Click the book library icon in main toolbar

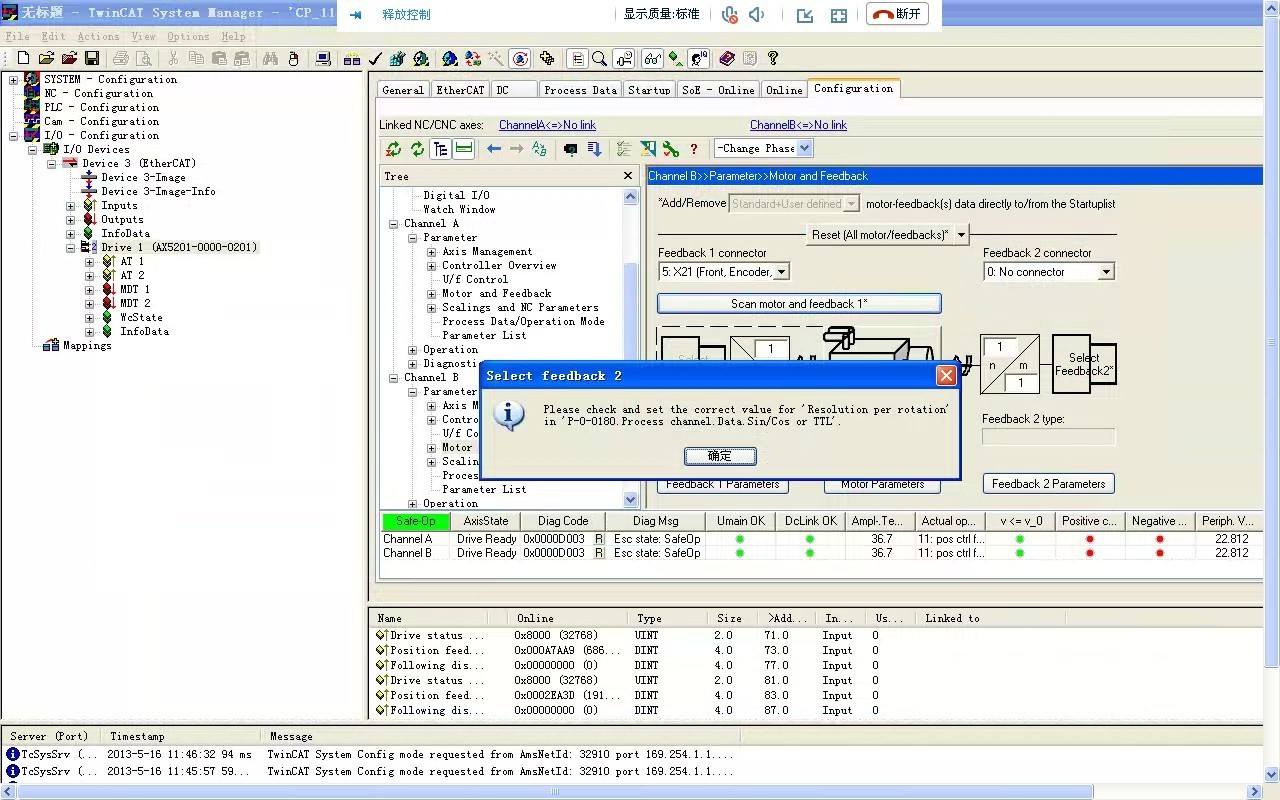tap(727, 59)
